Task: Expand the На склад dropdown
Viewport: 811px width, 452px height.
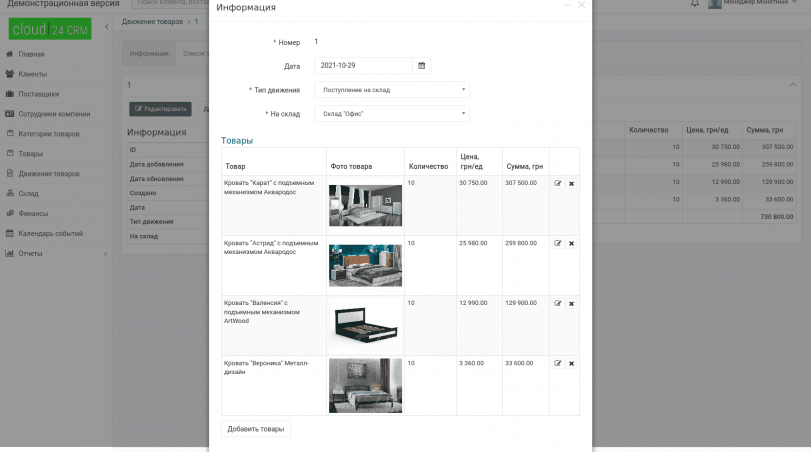Action: coord(391,114)
